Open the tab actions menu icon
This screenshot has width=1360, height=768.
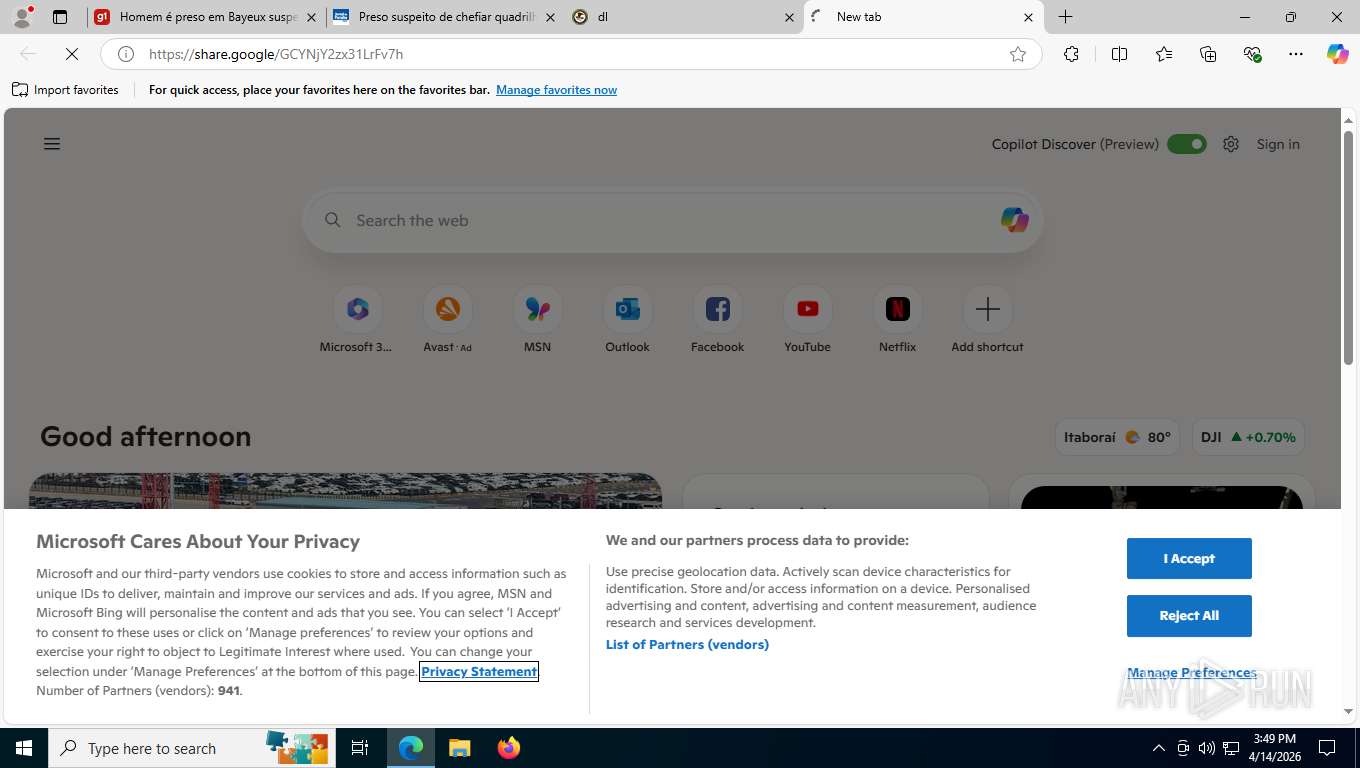[x=60, y=17]
